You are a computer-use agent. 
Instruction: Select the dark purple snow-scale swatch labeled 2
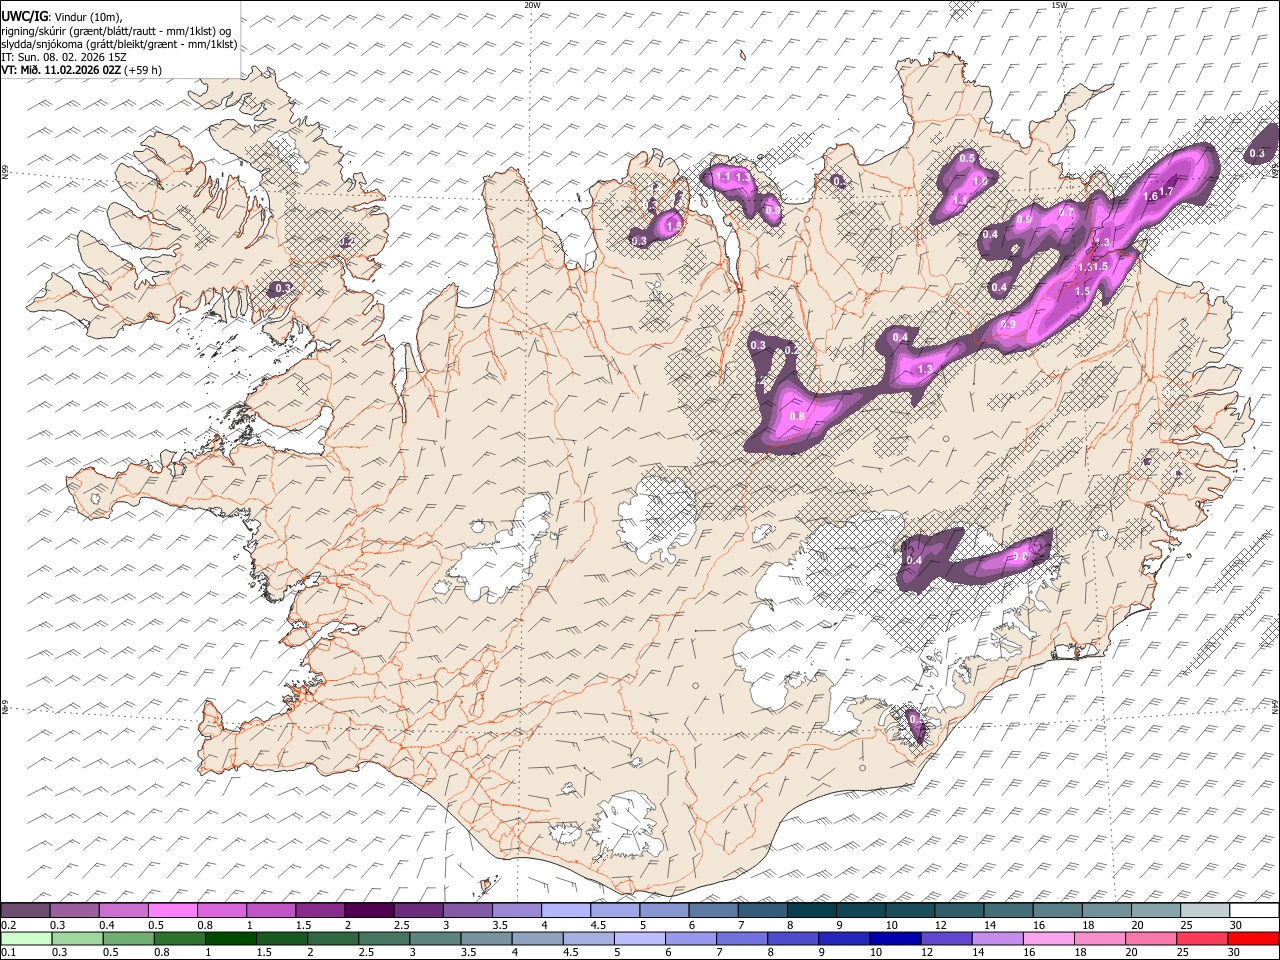click(369, 911)
